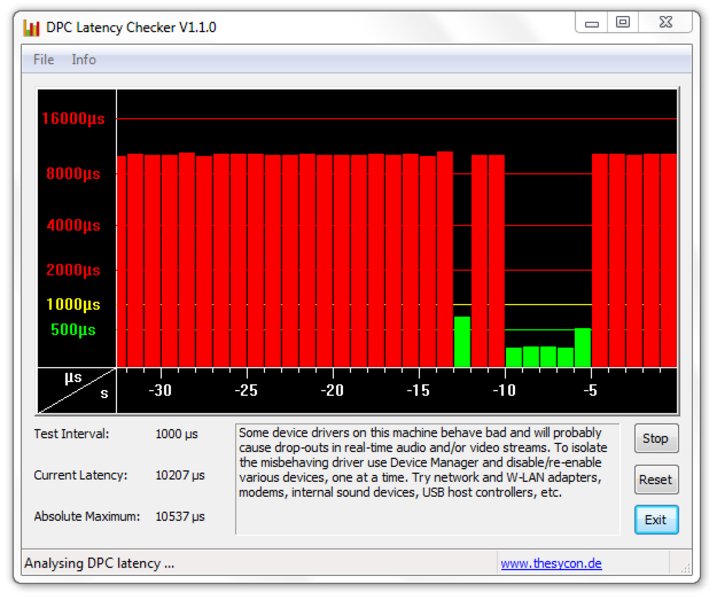The image size is (717, 600).
Task: Click the -5 time axis label
Action: [590, 390]
